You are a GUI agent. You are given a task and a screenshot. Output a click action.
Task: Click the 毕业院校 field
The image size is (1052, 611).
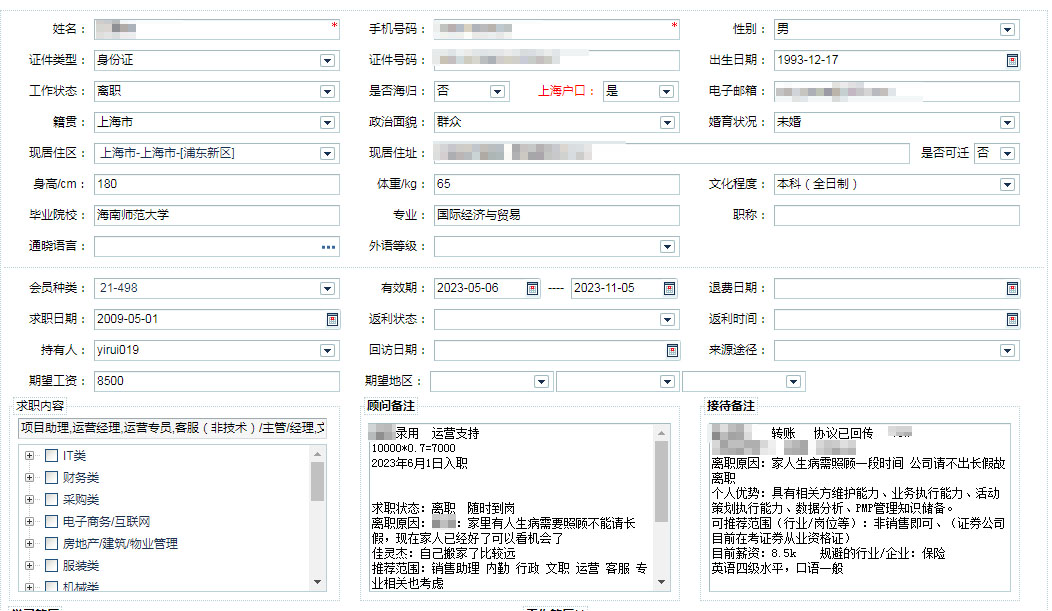pyautogui.click(x=217, y=215)
